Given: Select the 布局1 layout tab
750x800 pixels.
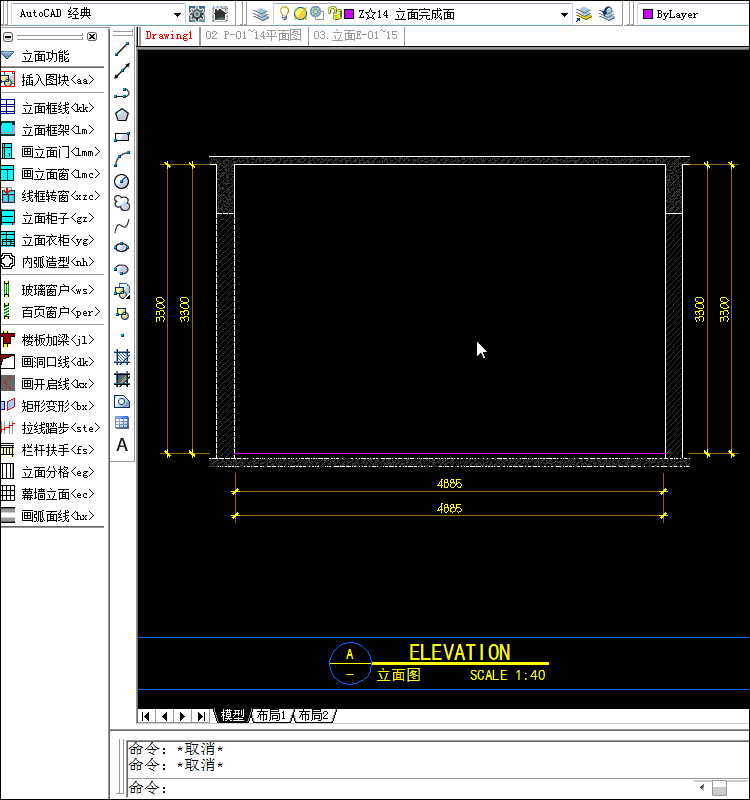Looking at the screenshot, I should point(271,715).
